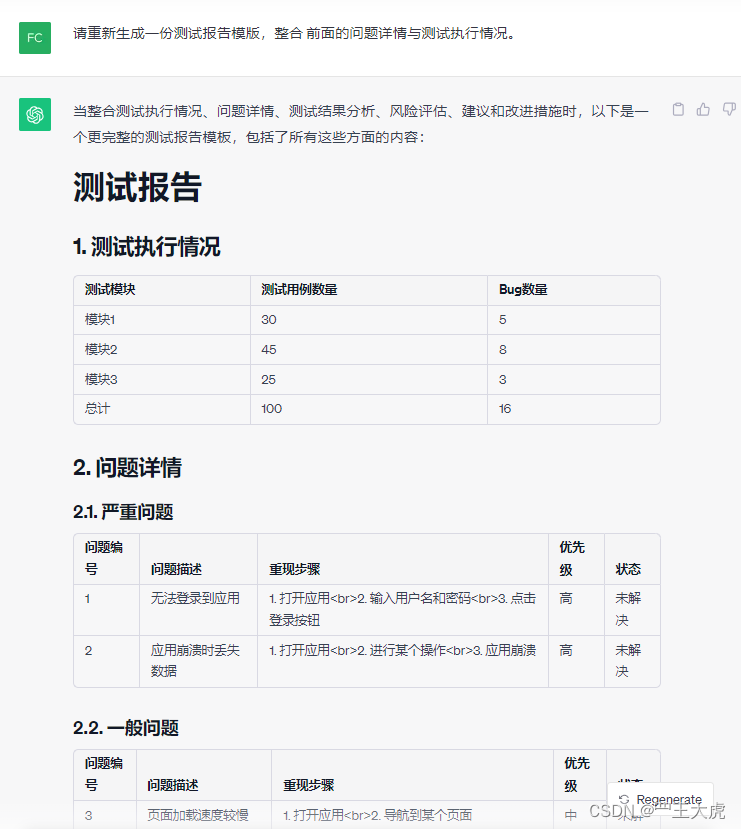
Task: Click the total bug count 16
Action: pyautogui.click(x=505, y=409)
